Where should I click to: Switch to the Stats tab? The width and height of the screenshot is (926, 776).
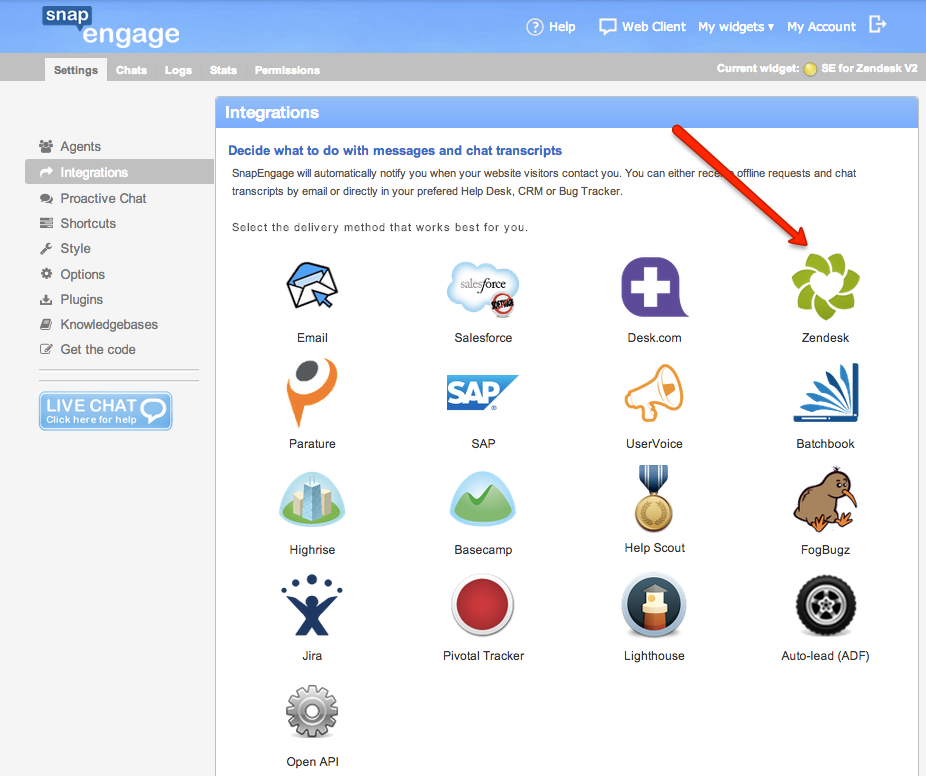tap(223, 70)
